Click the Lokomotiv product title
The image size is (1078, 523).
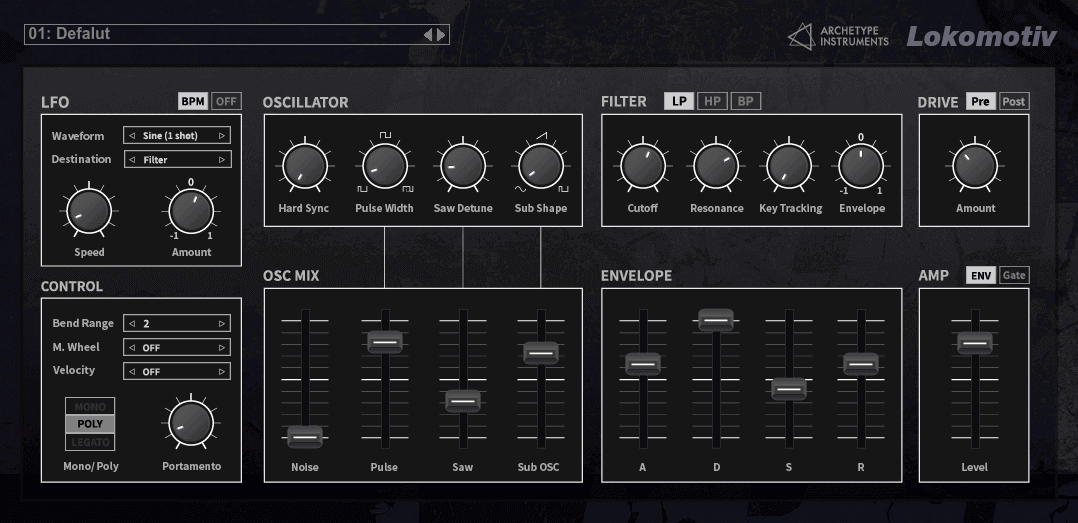point(981,36)
